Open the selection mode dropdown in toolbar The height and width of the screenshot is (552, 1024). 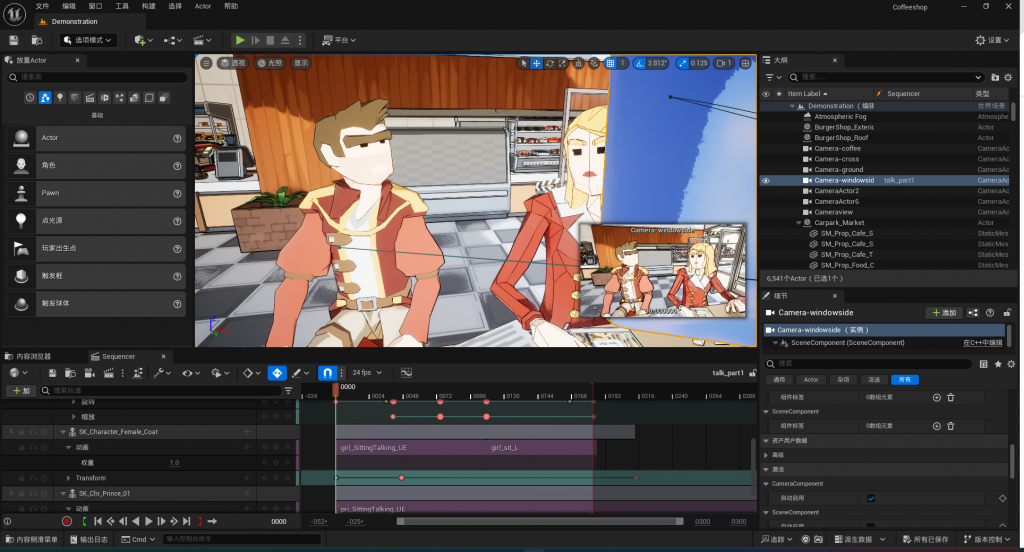pos(89,41)
